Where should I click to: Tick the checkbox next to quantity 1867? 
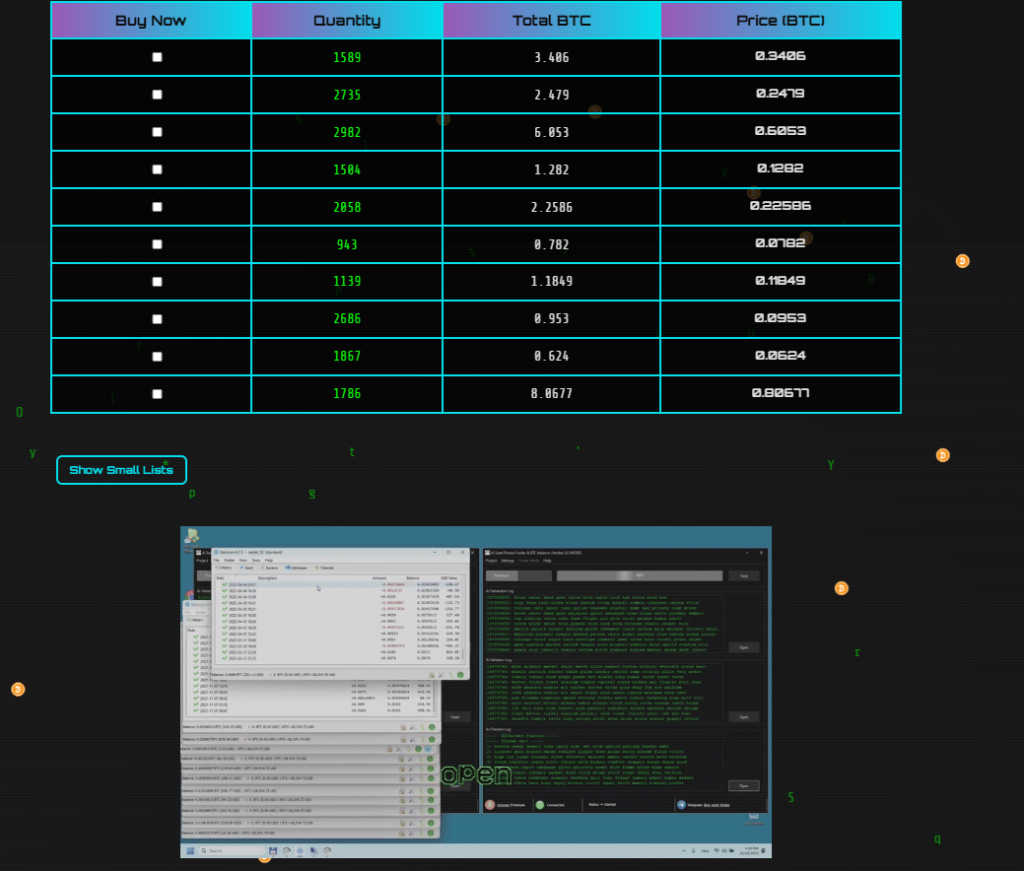point(157,356)
